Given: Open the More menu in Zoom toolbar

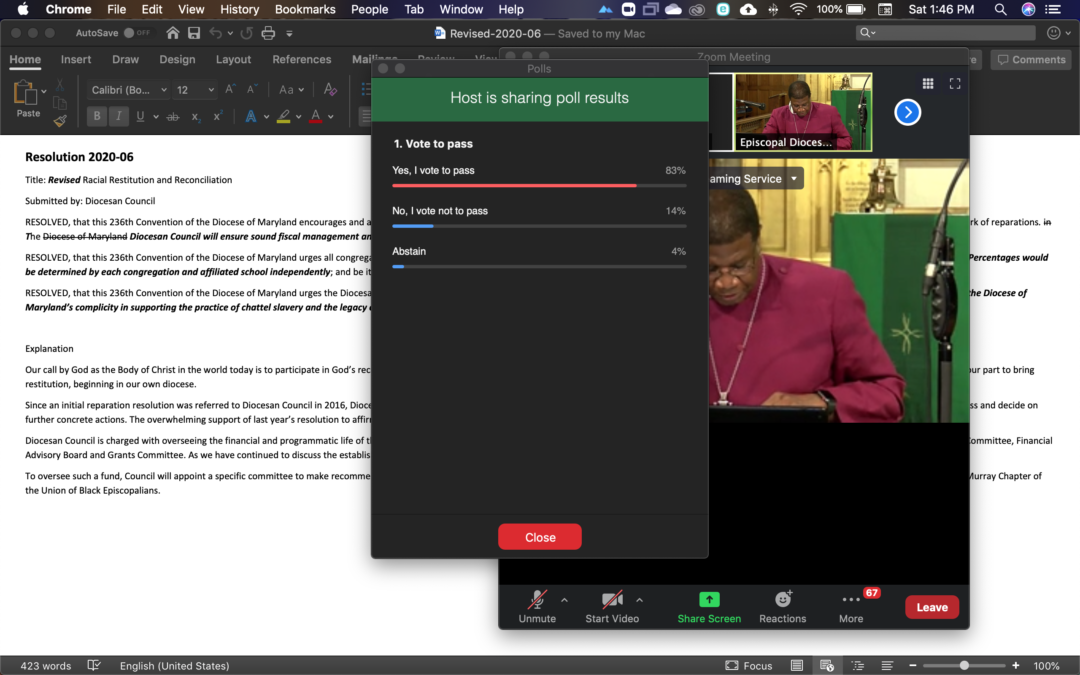Looking at the screenshot, I should [x=851, y=607].
